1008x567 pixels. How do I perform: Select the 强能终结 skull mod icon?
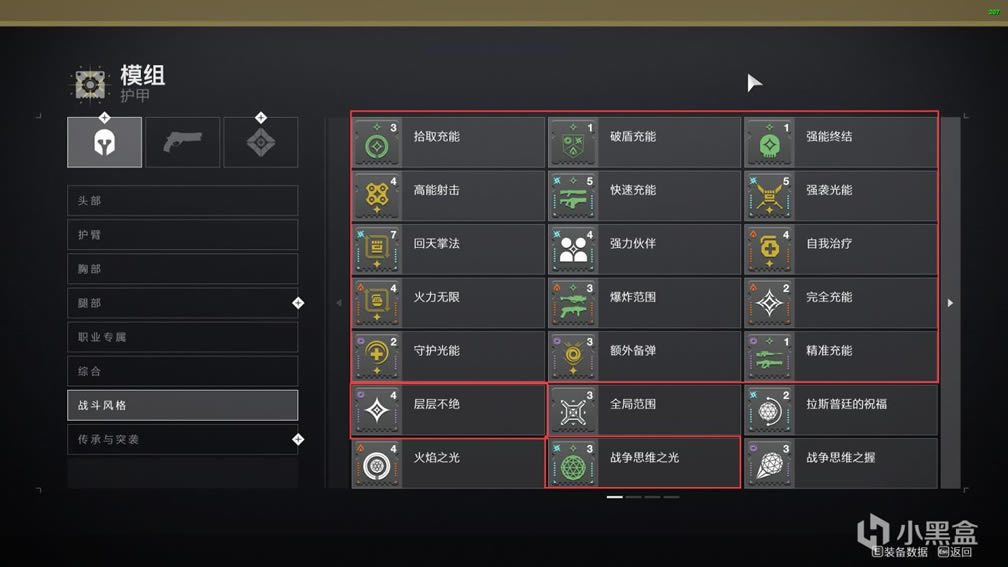tap(770, 142)
